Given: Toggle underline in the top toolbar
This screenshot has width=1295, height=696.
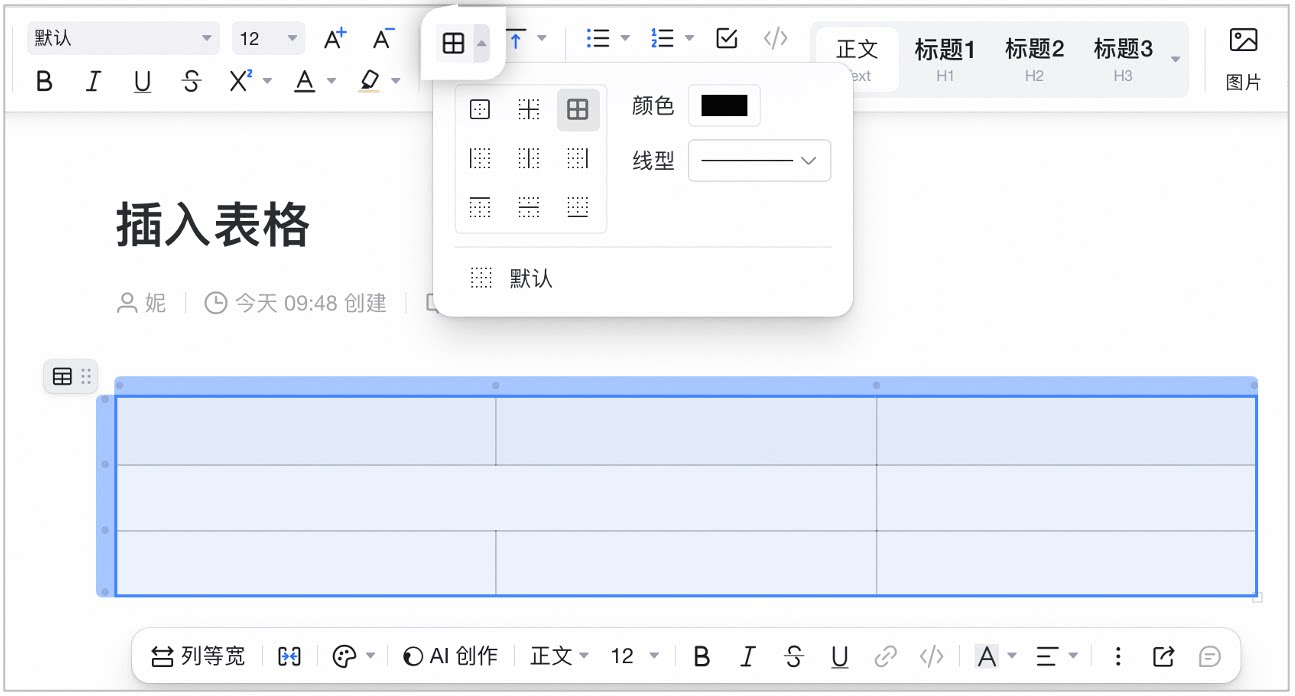Looking at the screenshot, I should (142, 82).
